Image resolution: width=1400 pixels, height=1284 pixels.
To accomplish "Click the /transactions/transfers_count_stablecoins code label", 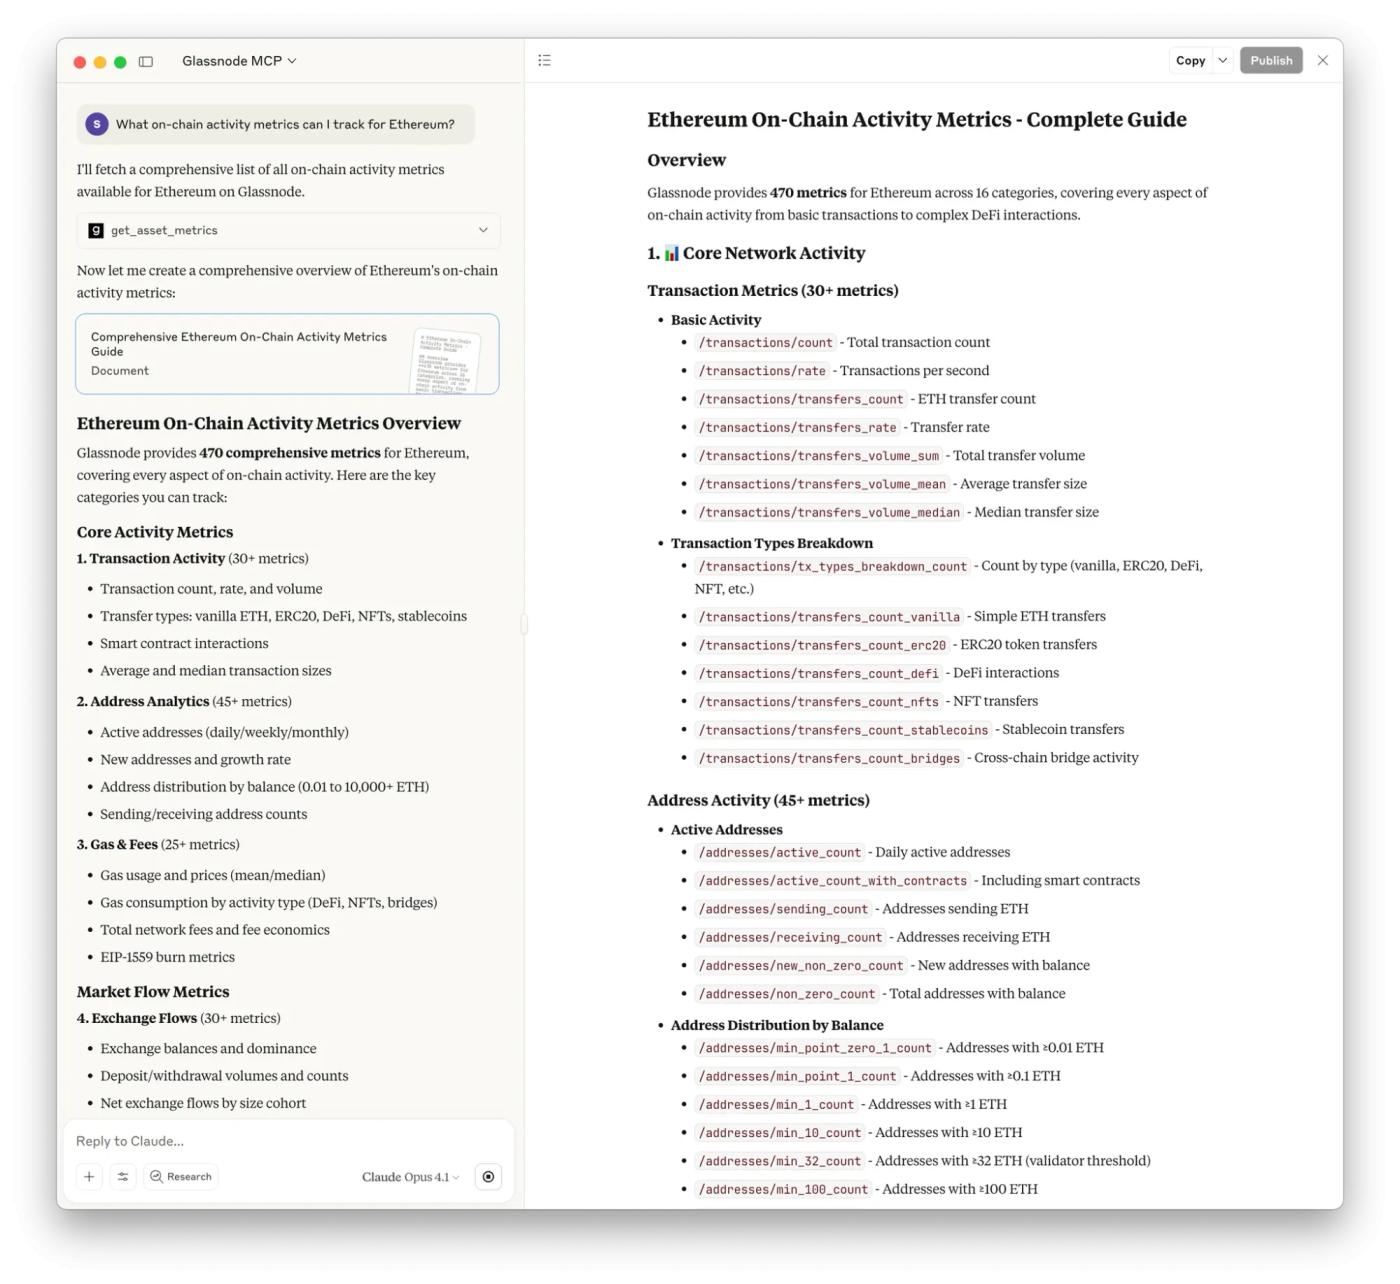I will click(843, 730).
